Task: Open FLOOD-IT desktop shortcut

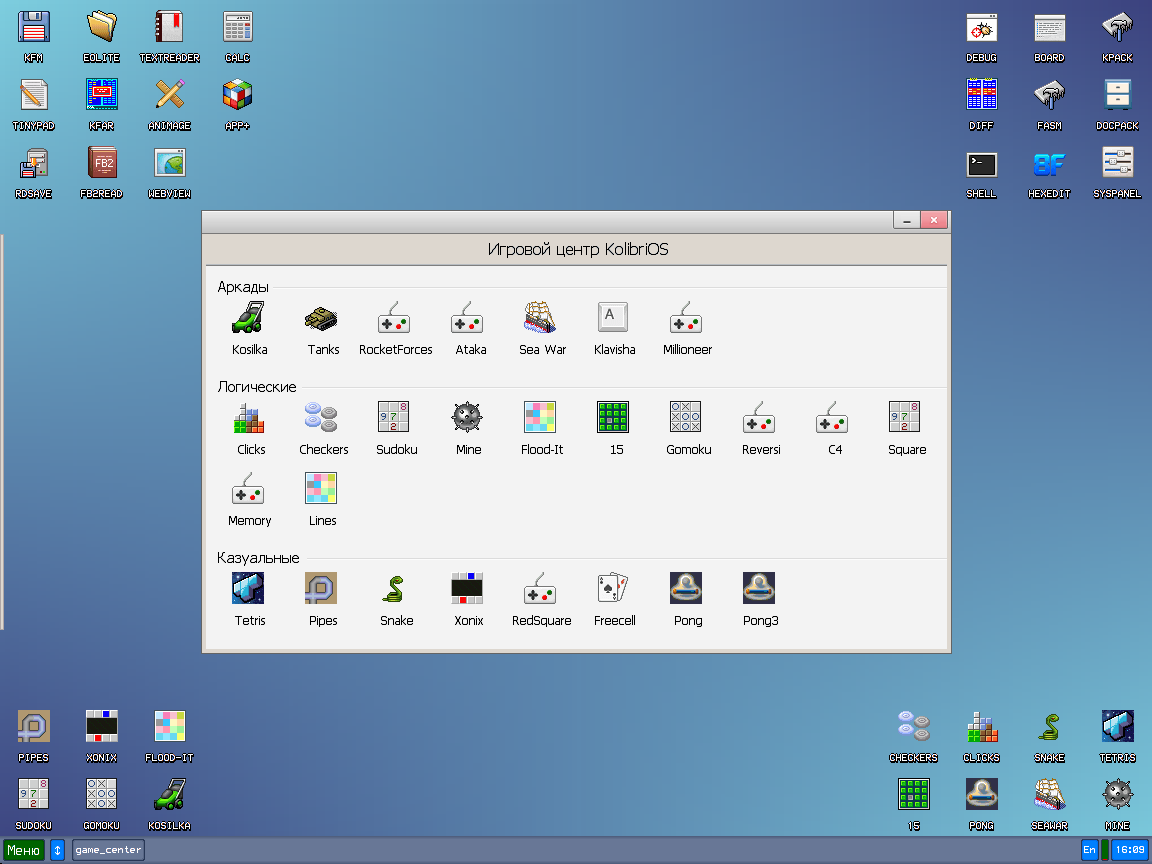Action: tap(169, 737)
